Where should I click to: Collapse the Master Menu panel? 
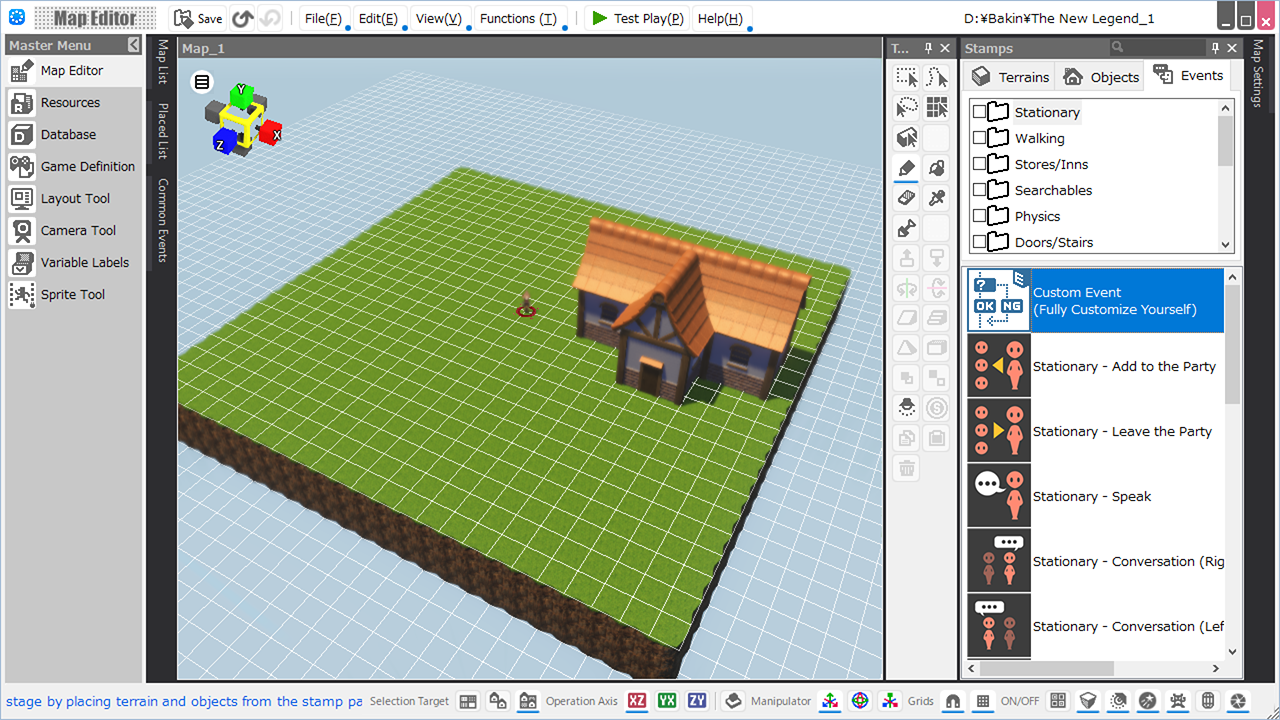click(134, 45)
